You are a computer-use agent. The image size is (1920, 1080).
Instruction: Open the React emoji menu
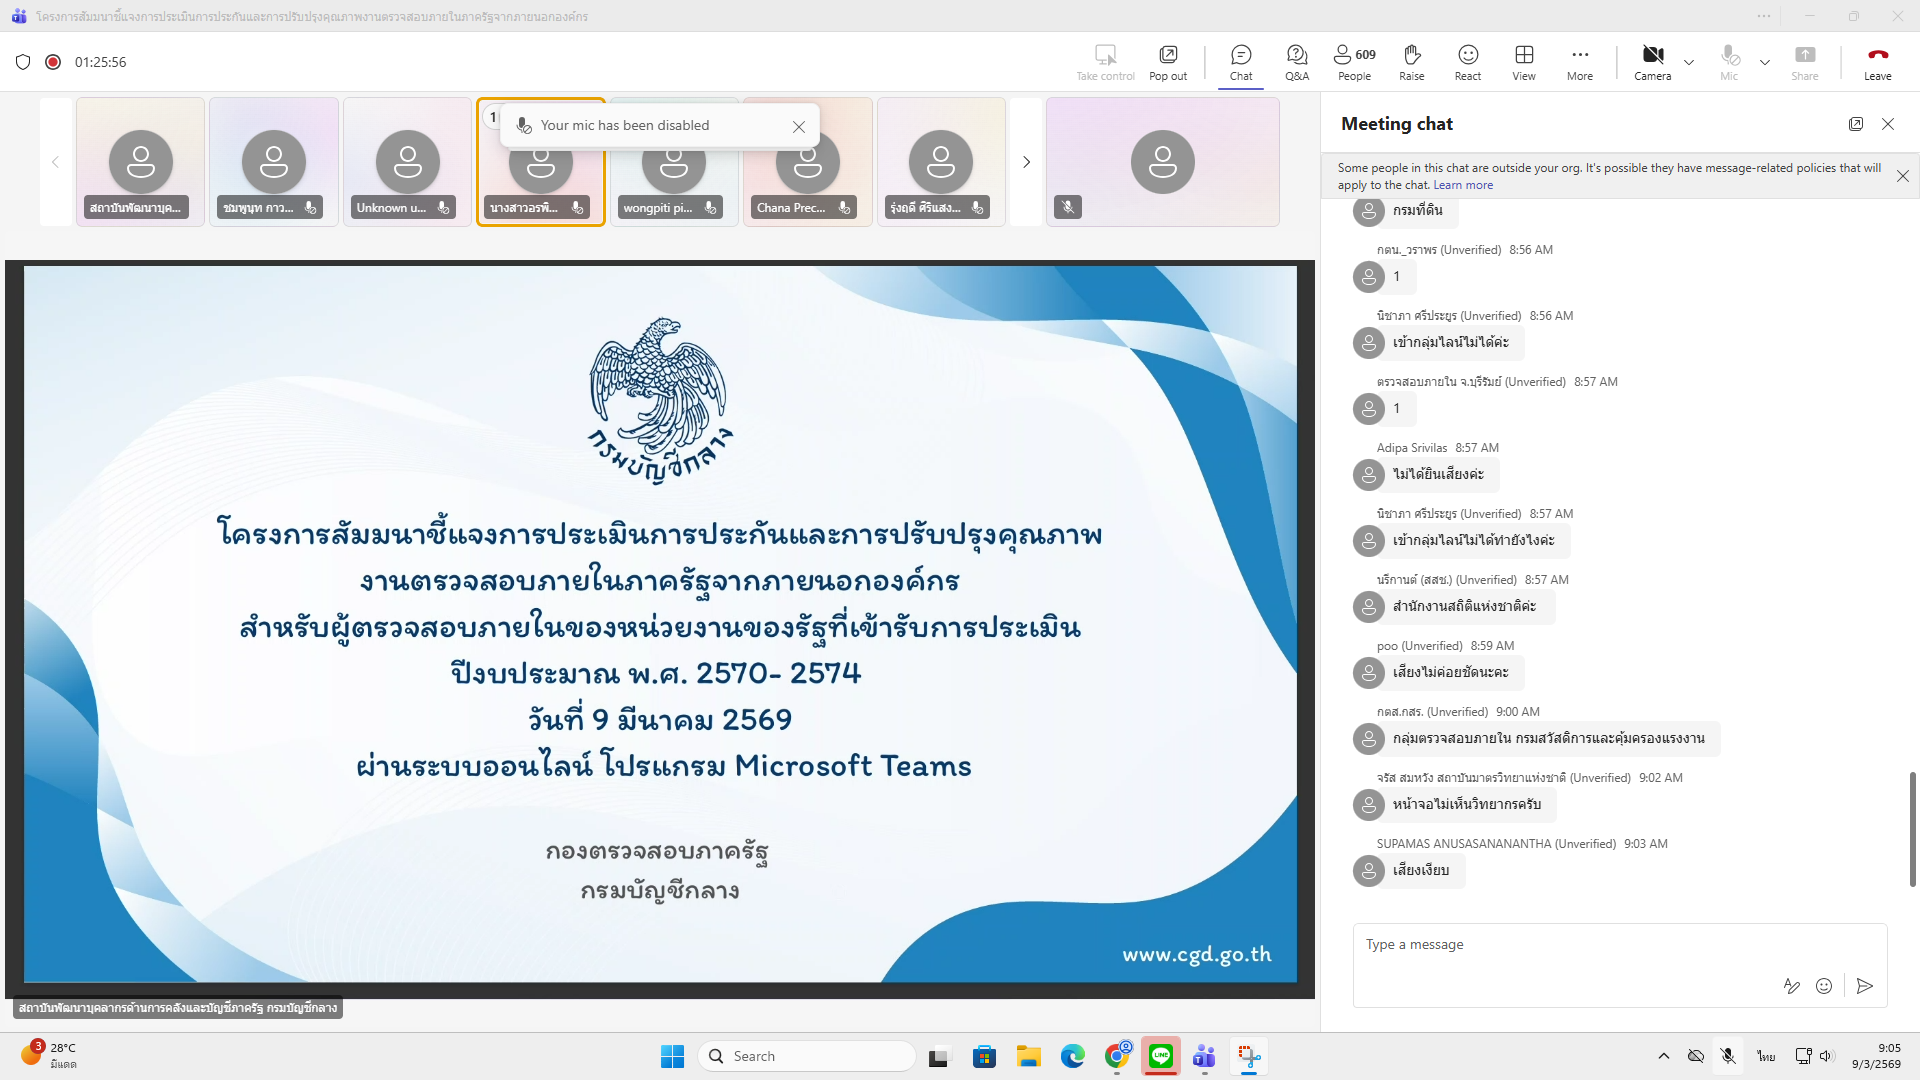[x=1467, y=62]
